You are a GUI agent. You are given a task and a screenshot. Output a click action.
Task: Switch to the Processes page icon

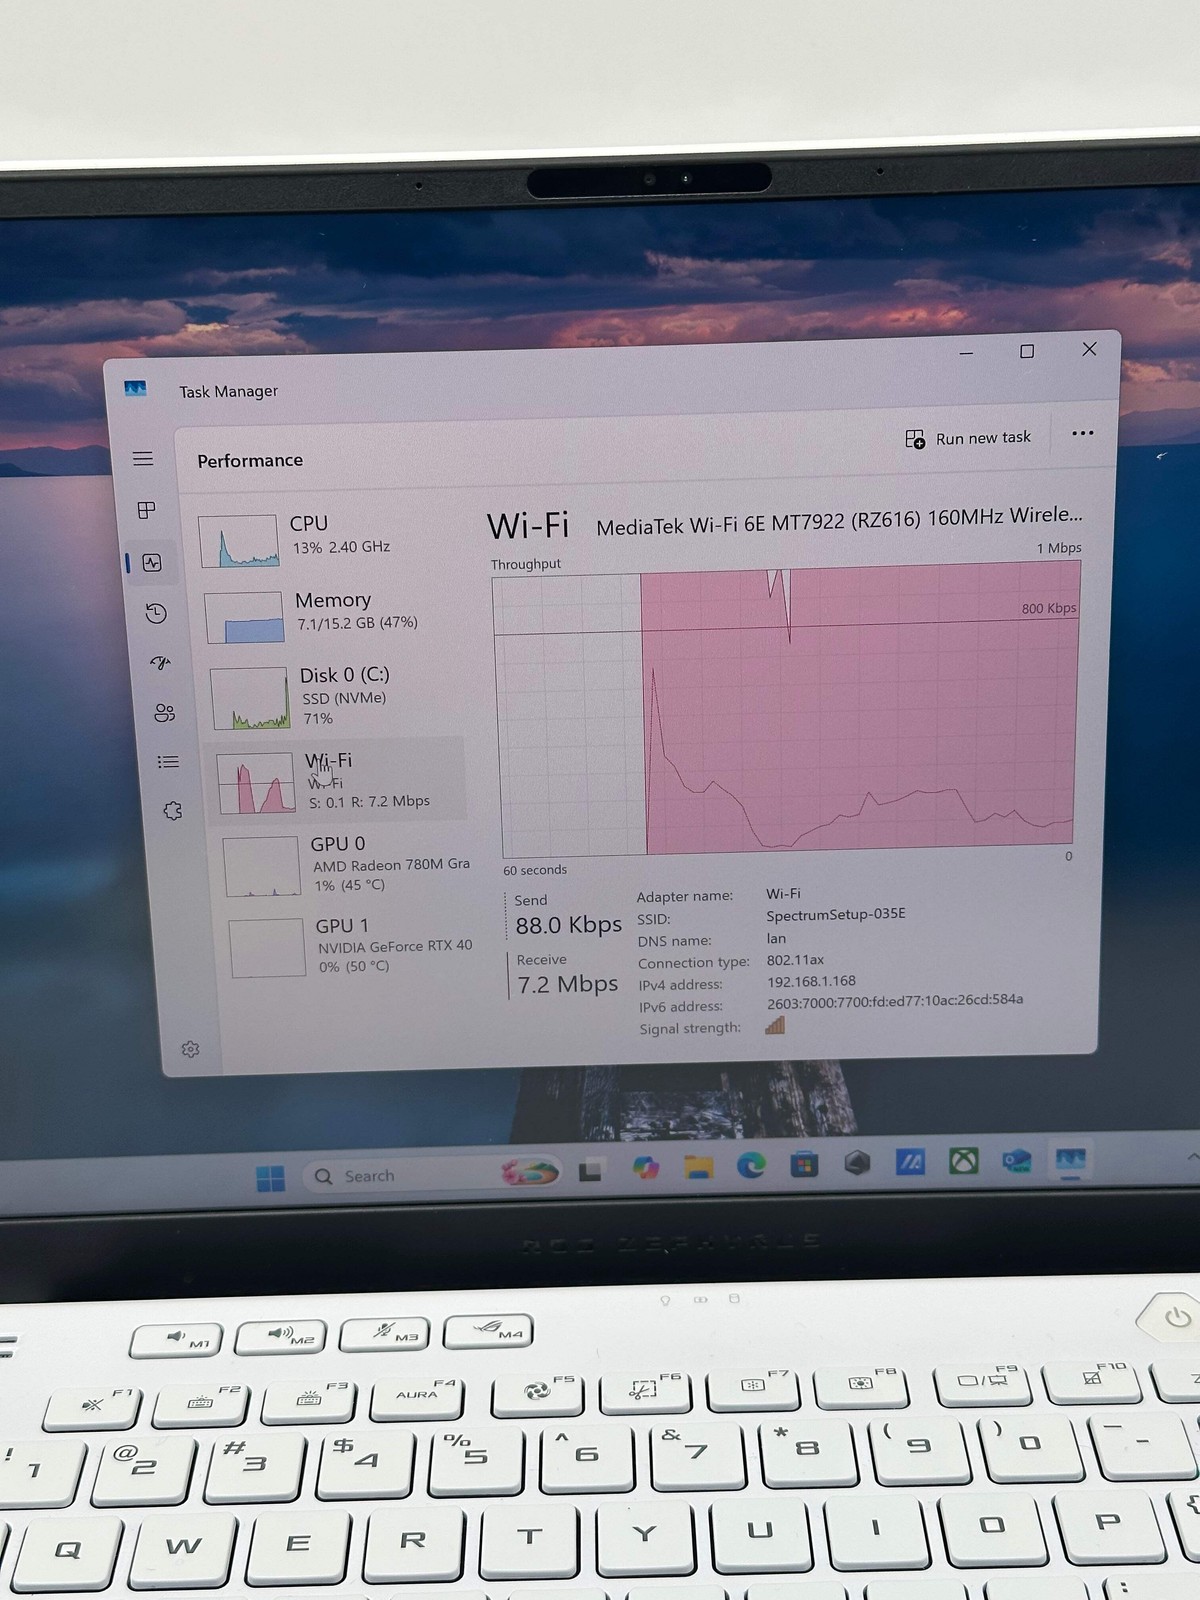tap(146, 510)
